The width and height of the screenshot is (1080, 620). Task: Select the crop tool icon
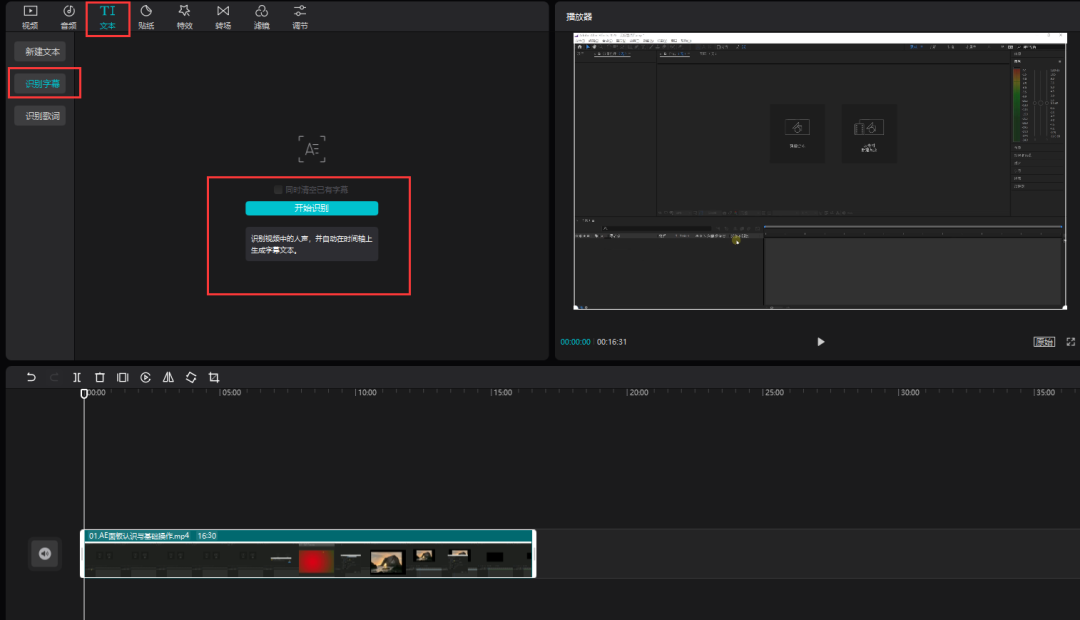pyautogui.click(x=214, y=378)
